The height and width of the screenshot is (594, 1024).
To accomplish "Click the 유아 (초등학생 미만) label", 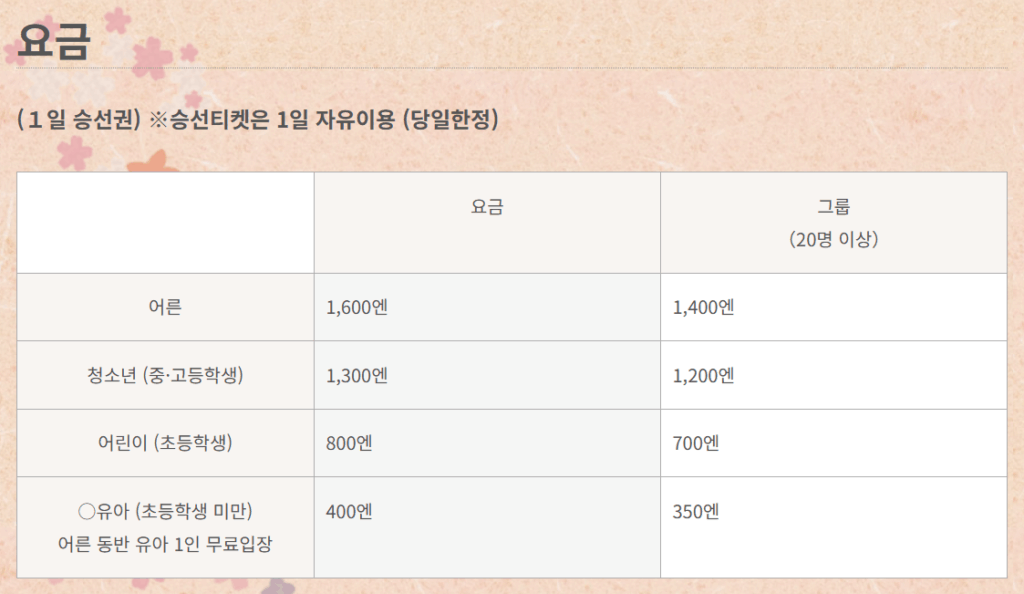I will tap(165, 511).
